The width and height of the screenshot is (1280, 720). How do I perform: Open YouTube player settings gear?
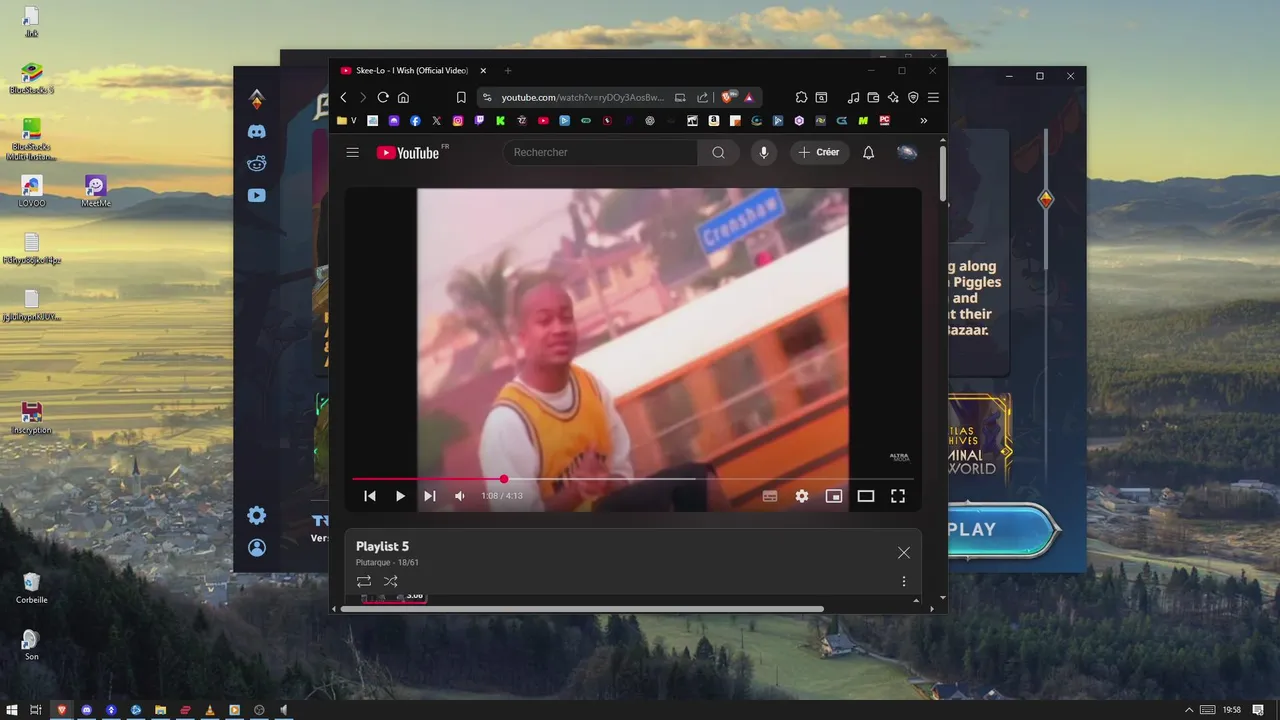(802, 496)
